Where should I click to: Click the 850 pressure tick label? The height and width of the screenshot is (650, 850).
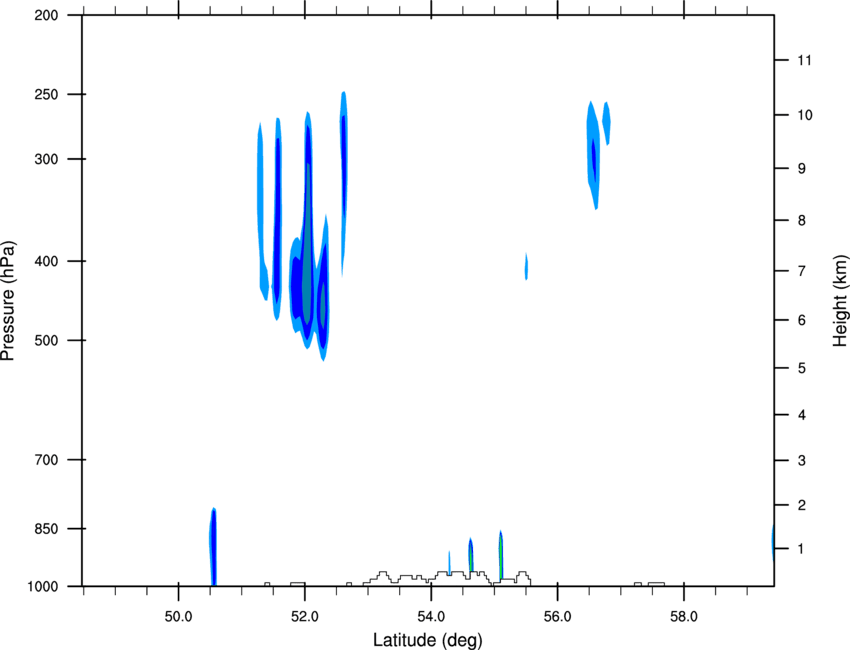click(x=46, y=529)
